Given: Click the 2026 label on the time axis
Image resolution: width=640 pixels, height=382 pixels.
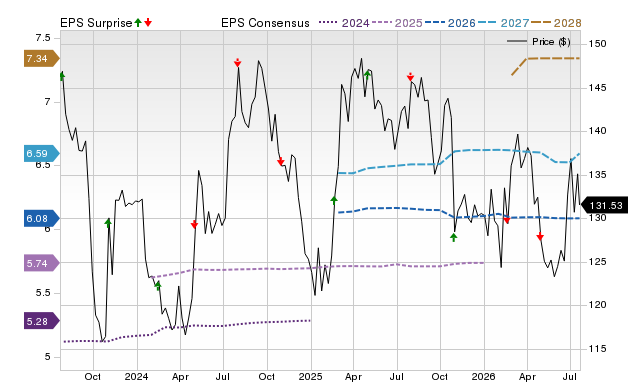Looking at the screenshot, I should [x=483, y=376].
